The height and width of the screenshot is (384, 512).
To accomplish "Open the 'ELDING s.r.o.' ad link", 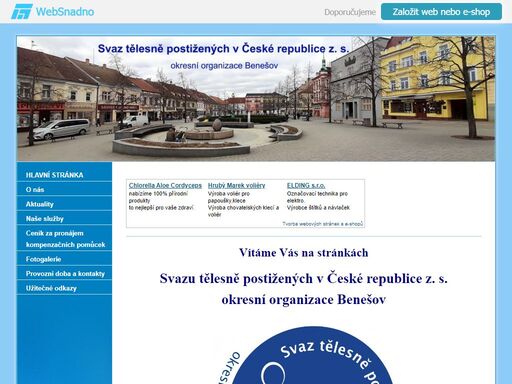I will pos(306,185).
